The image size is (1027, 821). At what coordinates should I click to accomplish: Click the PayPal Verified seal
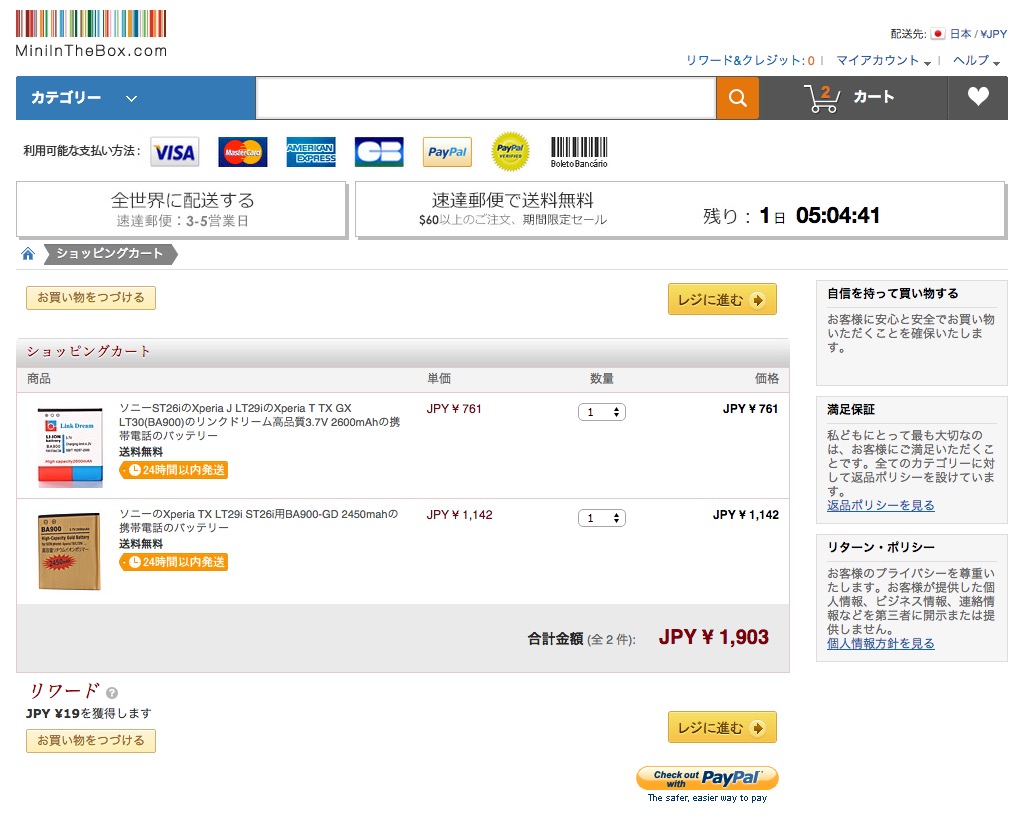pyautogui.click(x=510, y=151)
